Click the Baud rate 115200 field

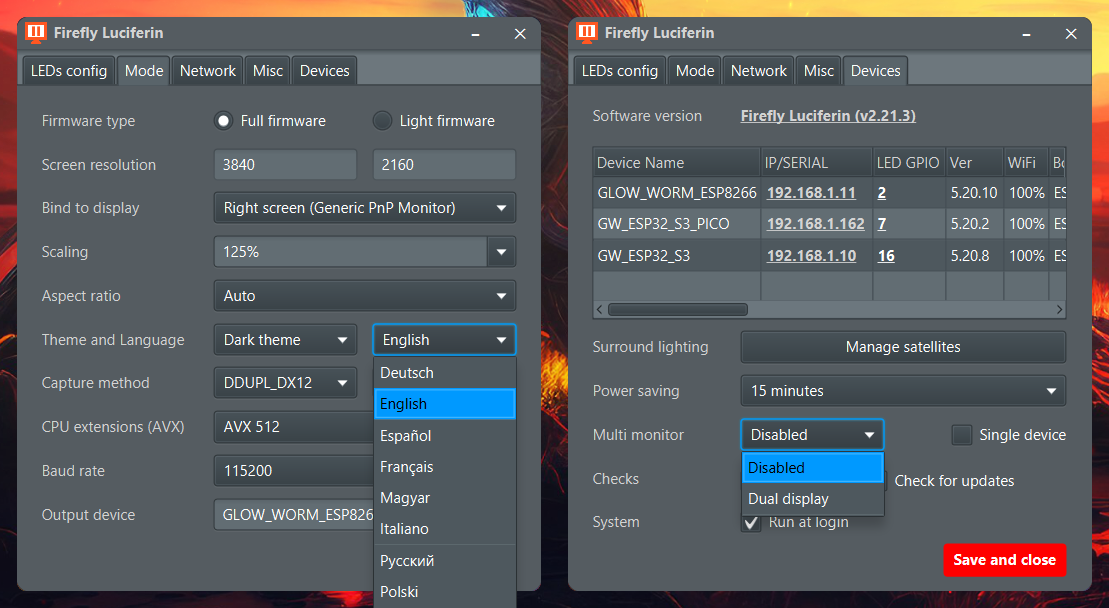click(x=294, y=471)
